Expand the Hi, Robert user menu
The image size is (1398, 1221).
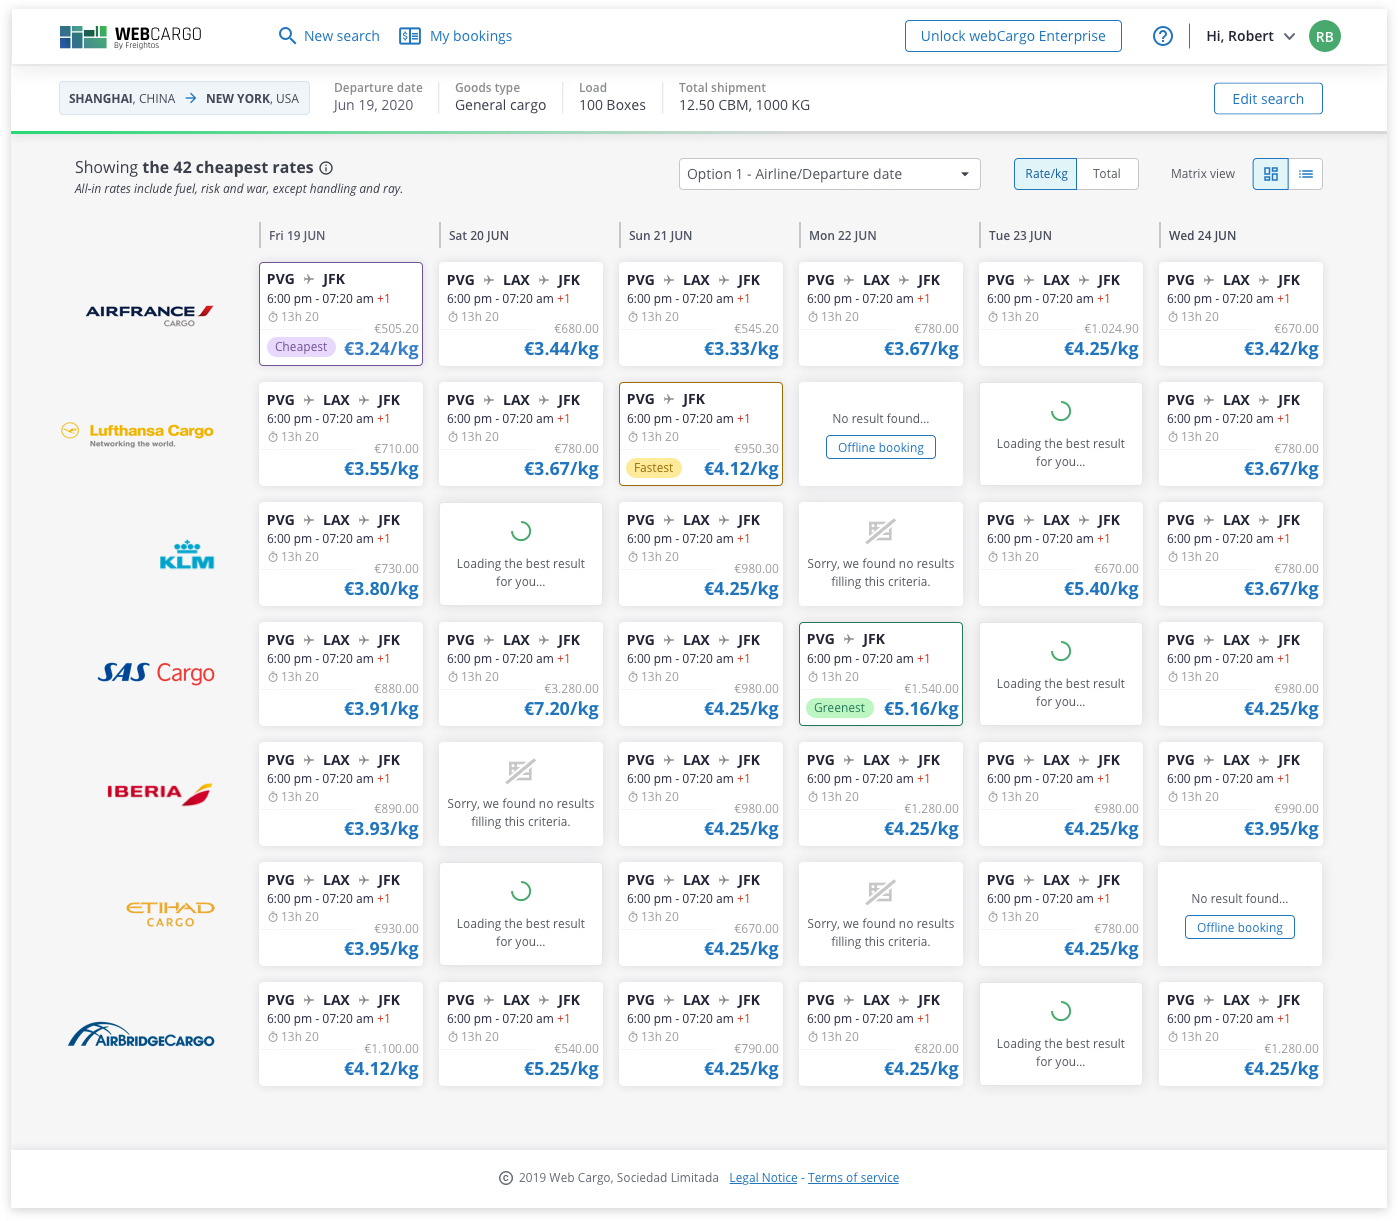pos(1250,36)
